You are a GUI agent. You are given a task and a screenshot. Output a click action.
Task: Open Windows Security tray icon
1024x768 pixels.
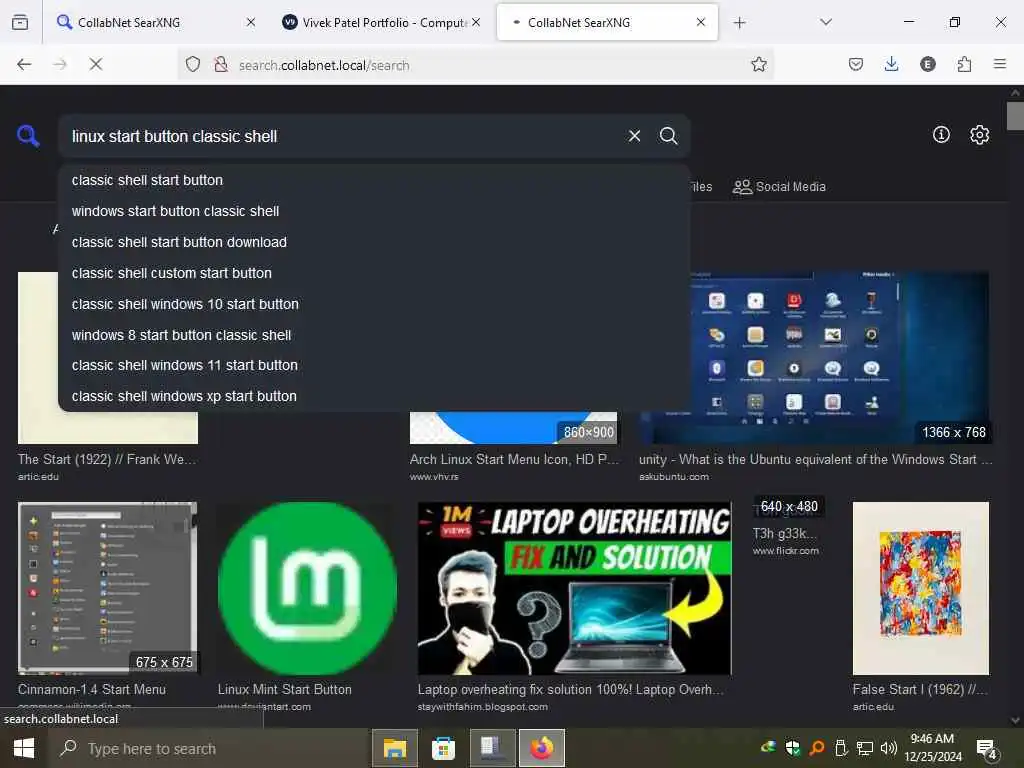[793, 748]
